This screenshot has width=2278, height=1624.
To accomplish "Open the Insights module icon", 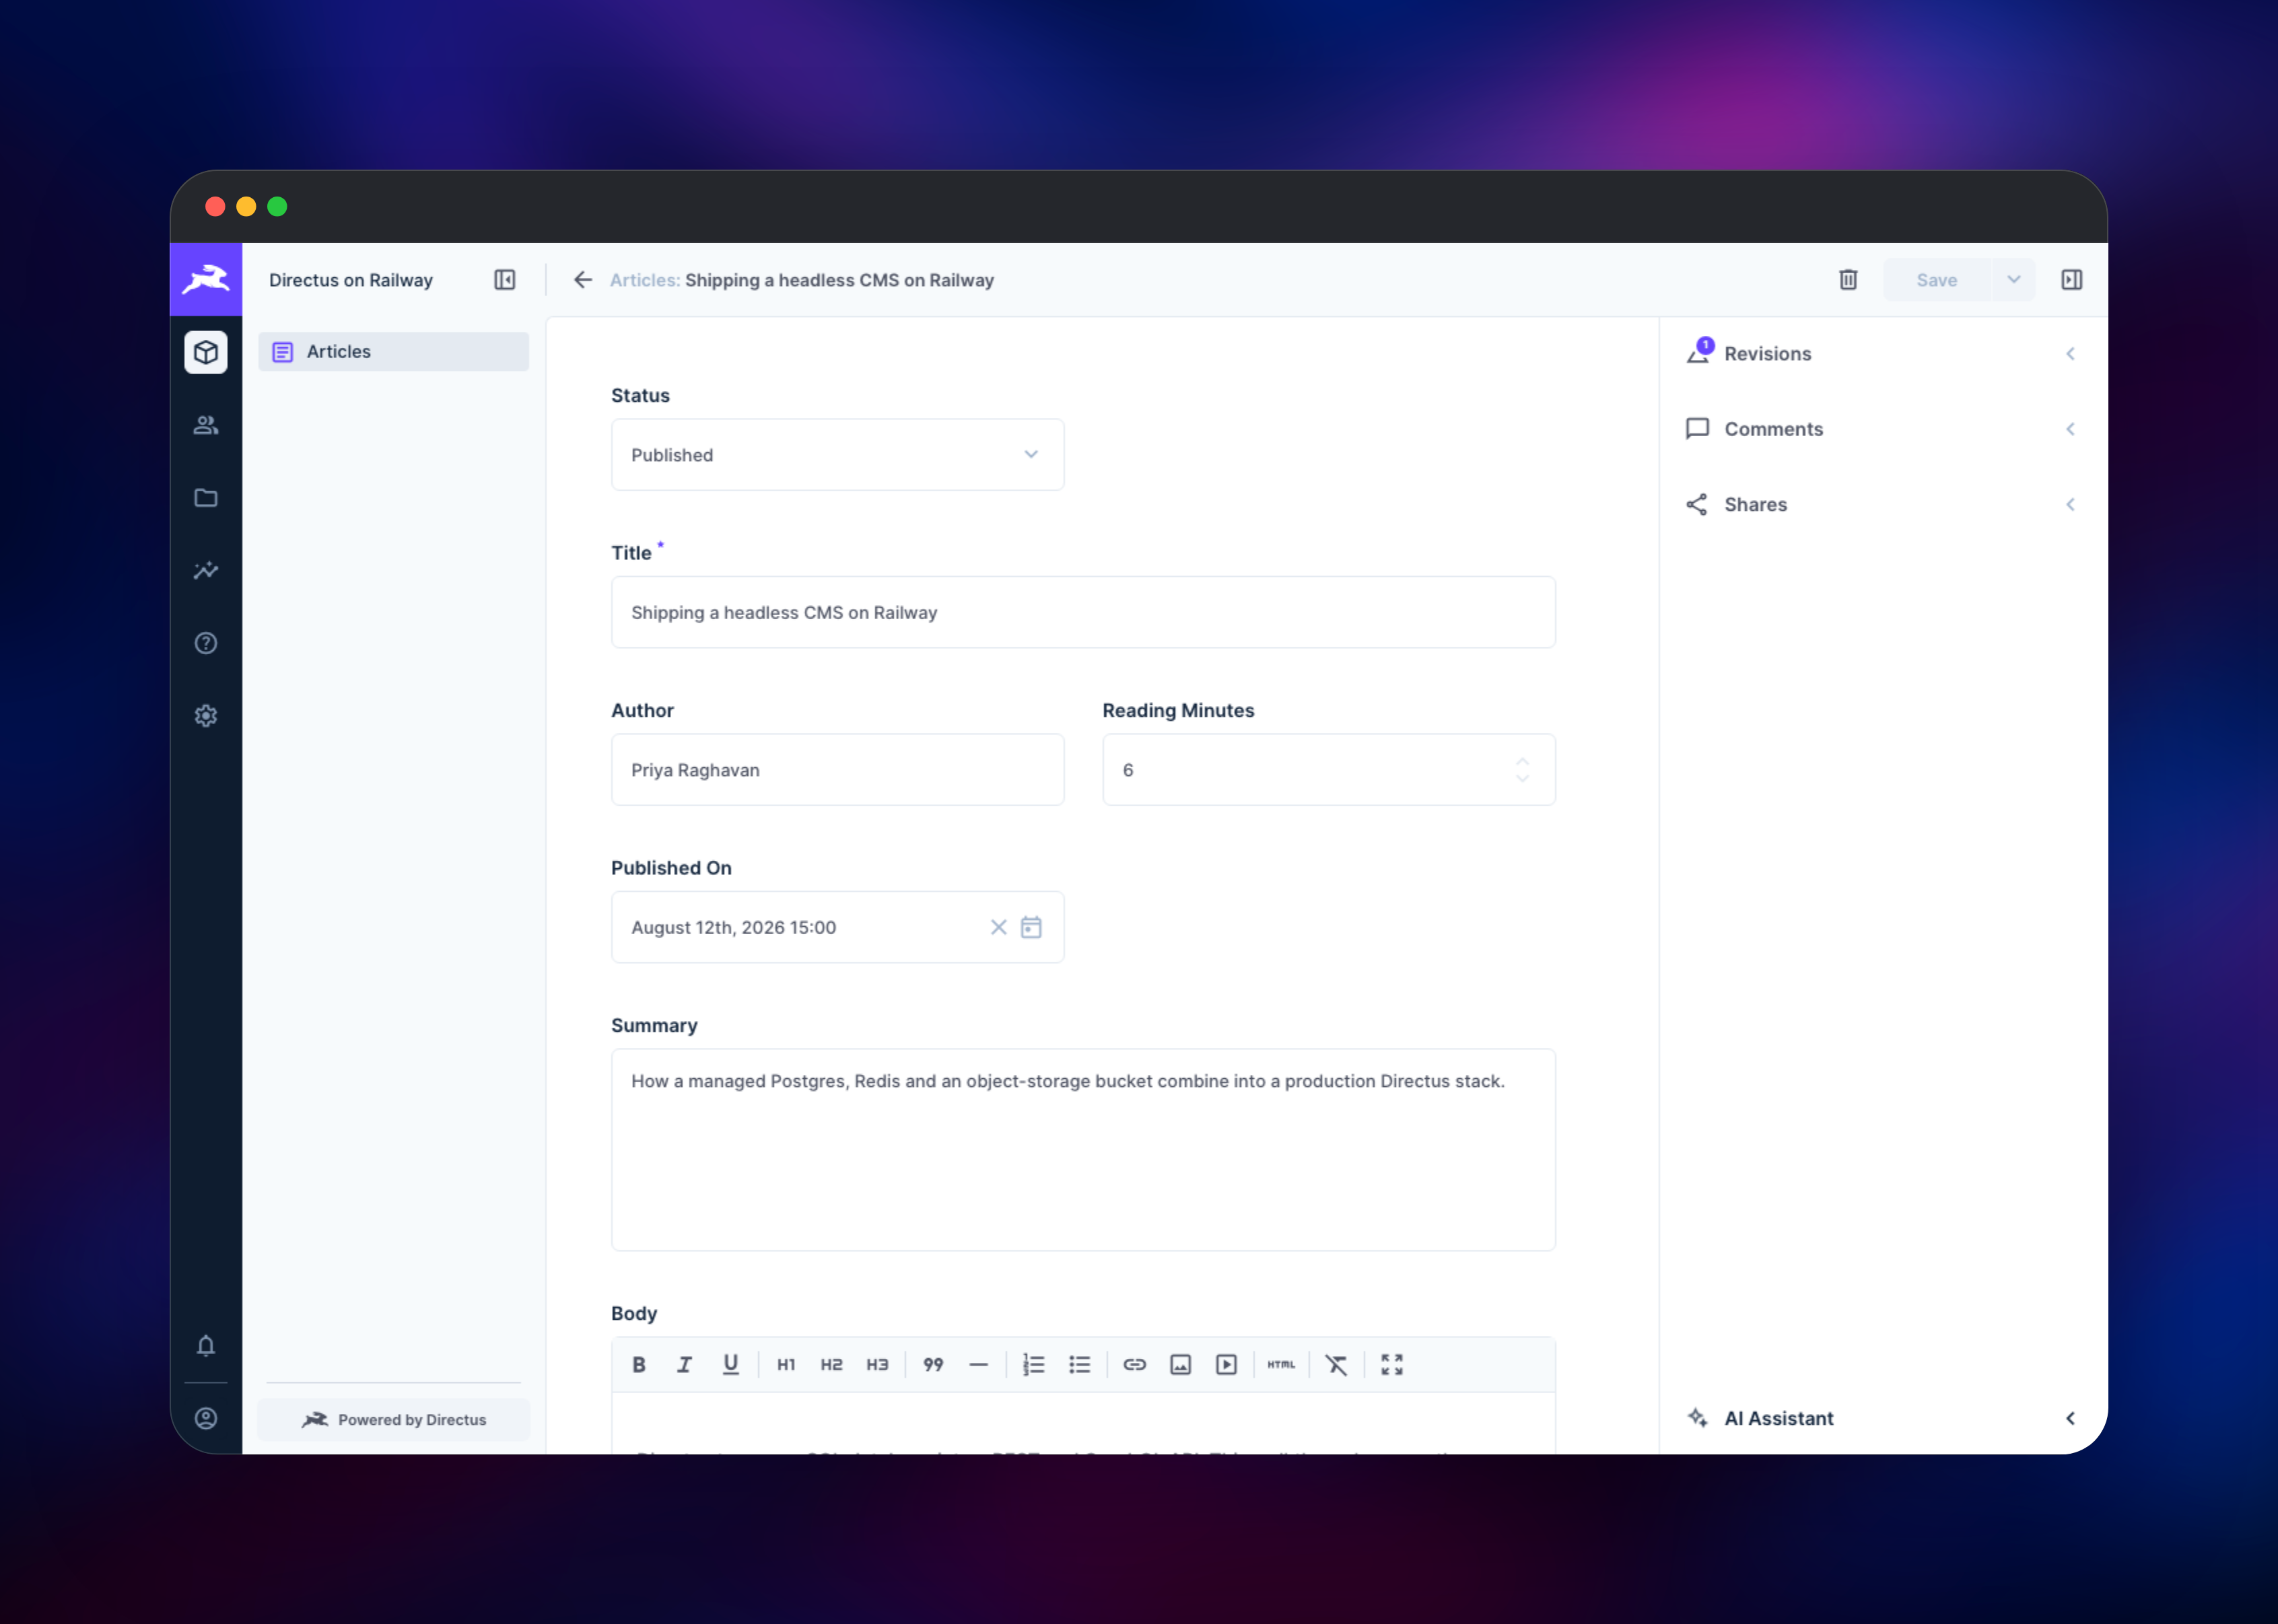I will tap(206, 570).
